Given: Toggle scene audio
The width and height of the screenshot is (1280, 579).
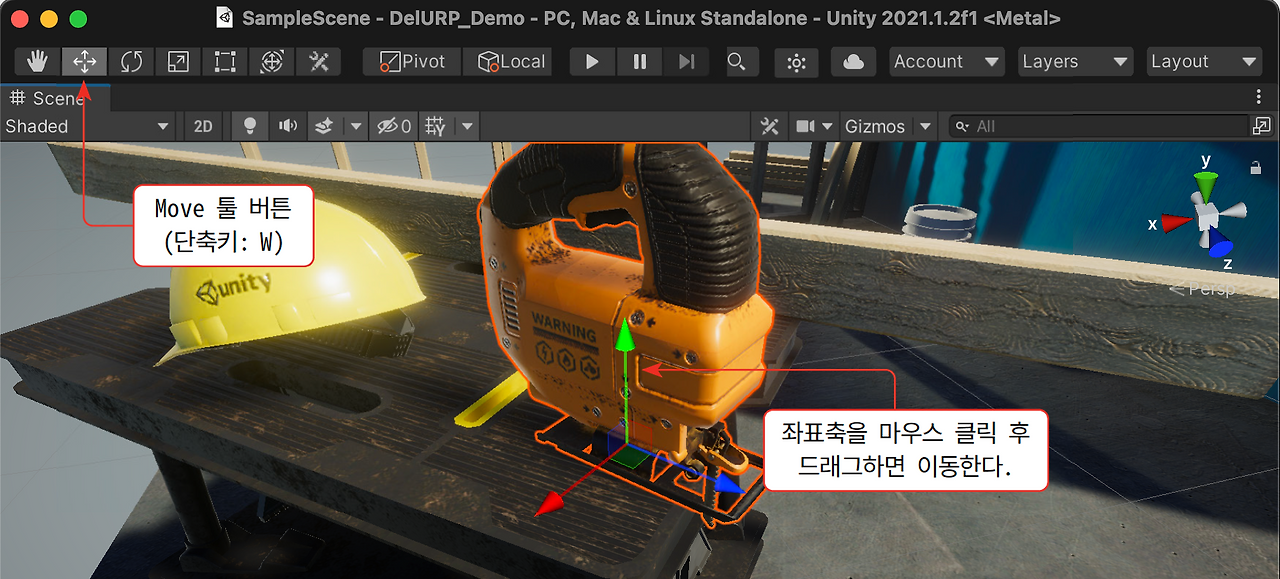Looking at the screenshot, I should (x=288, y=126).
